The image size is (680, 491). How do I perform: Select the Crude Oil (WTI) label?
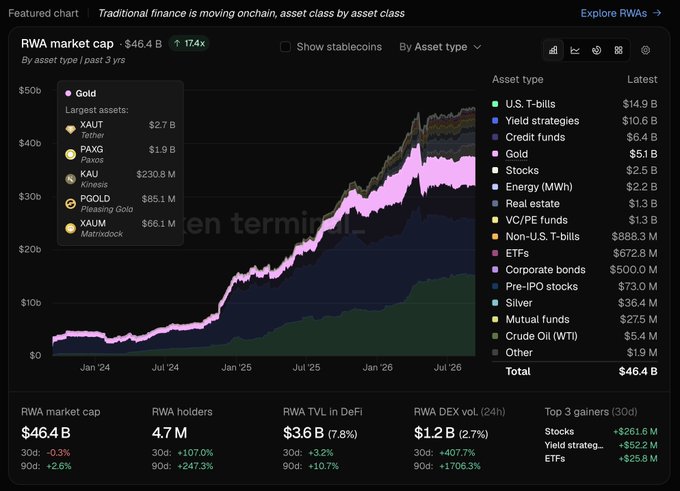pyautogui.click(x=541, y=336)
